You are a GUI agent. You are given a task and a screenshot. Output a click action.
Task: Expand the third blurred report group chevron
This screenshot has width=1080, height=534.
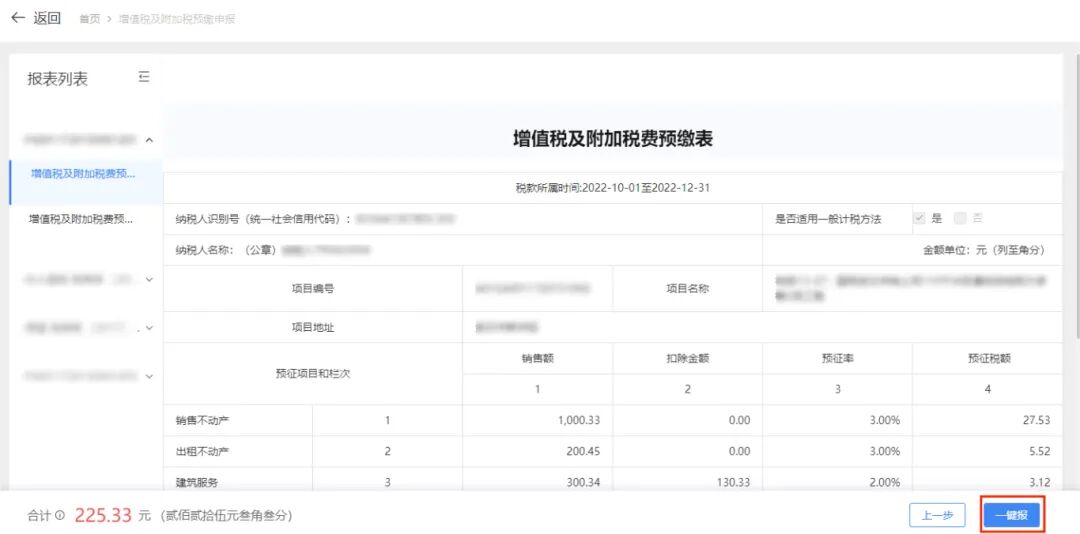pyautogui.click(x=149, y=327)
